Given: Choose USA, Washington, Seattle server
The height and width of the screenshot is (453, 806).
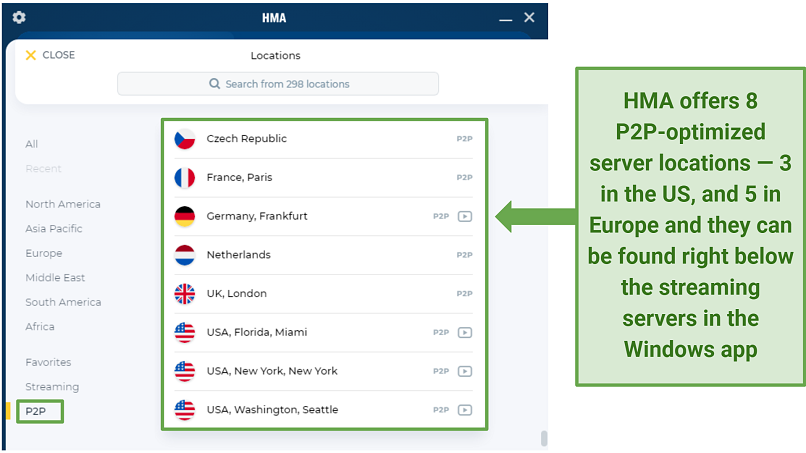Looking at the screenshot, I should pyautogui.click(x=323, y=410).
